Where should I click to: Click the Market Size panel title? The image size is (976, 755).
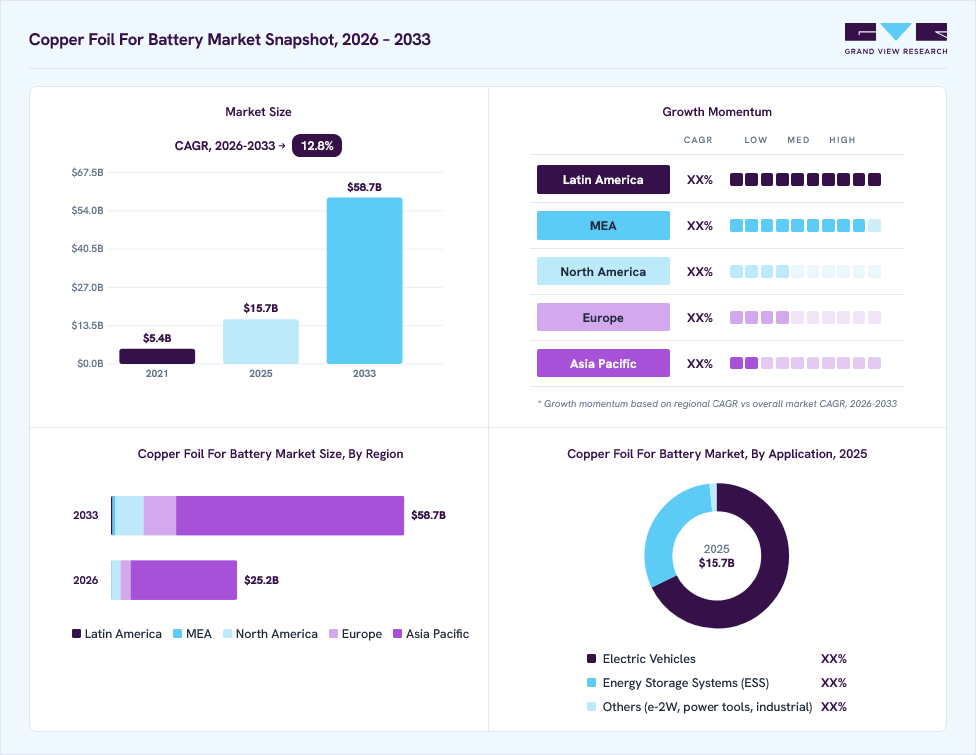(258, 112)
